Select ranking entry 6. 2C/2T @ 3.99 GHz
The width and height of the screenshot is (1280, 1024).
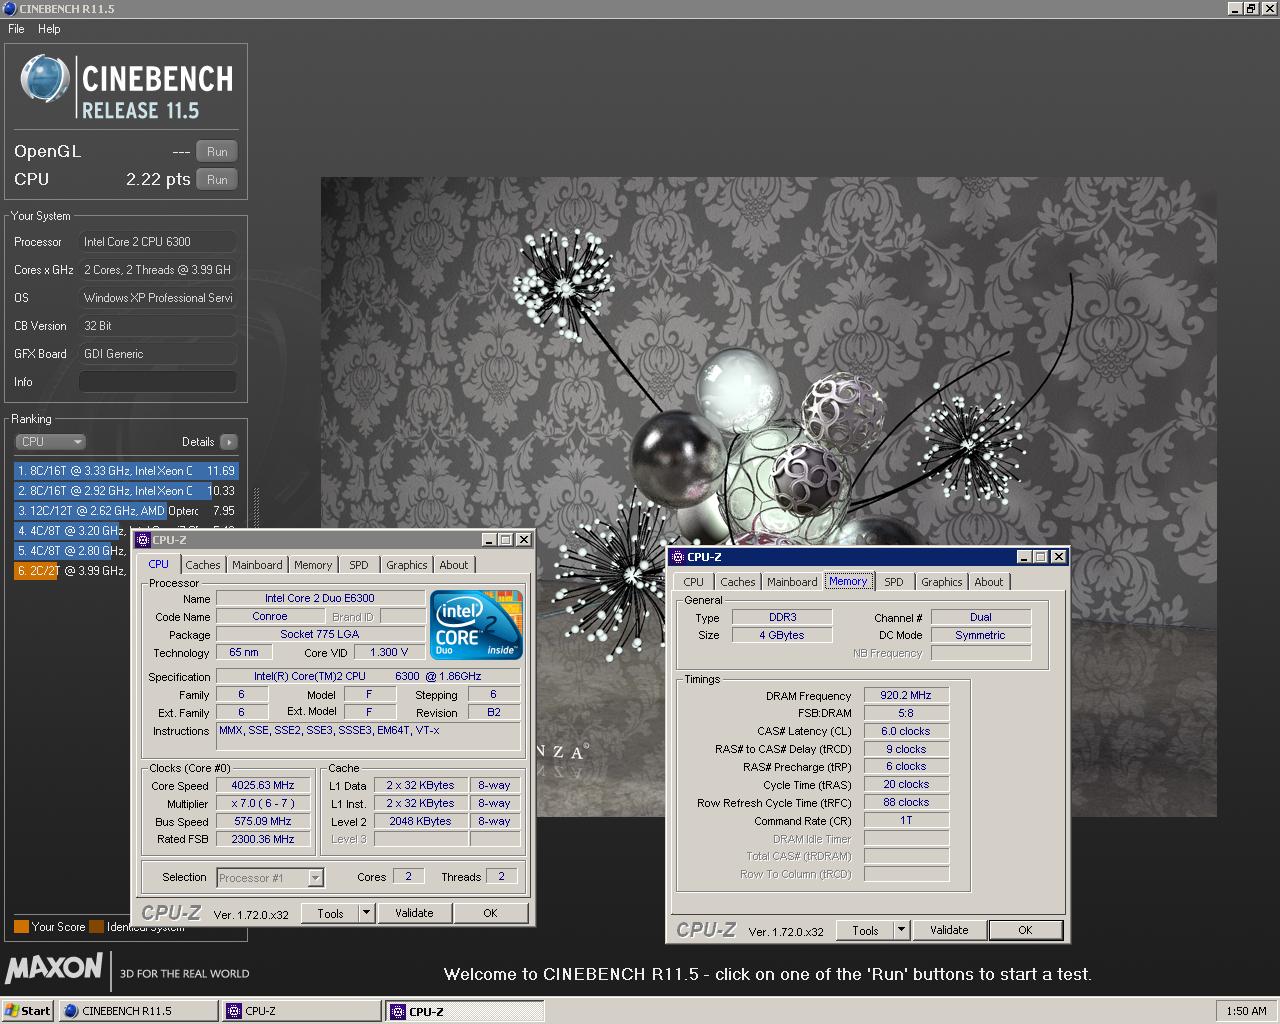point(72,571)
